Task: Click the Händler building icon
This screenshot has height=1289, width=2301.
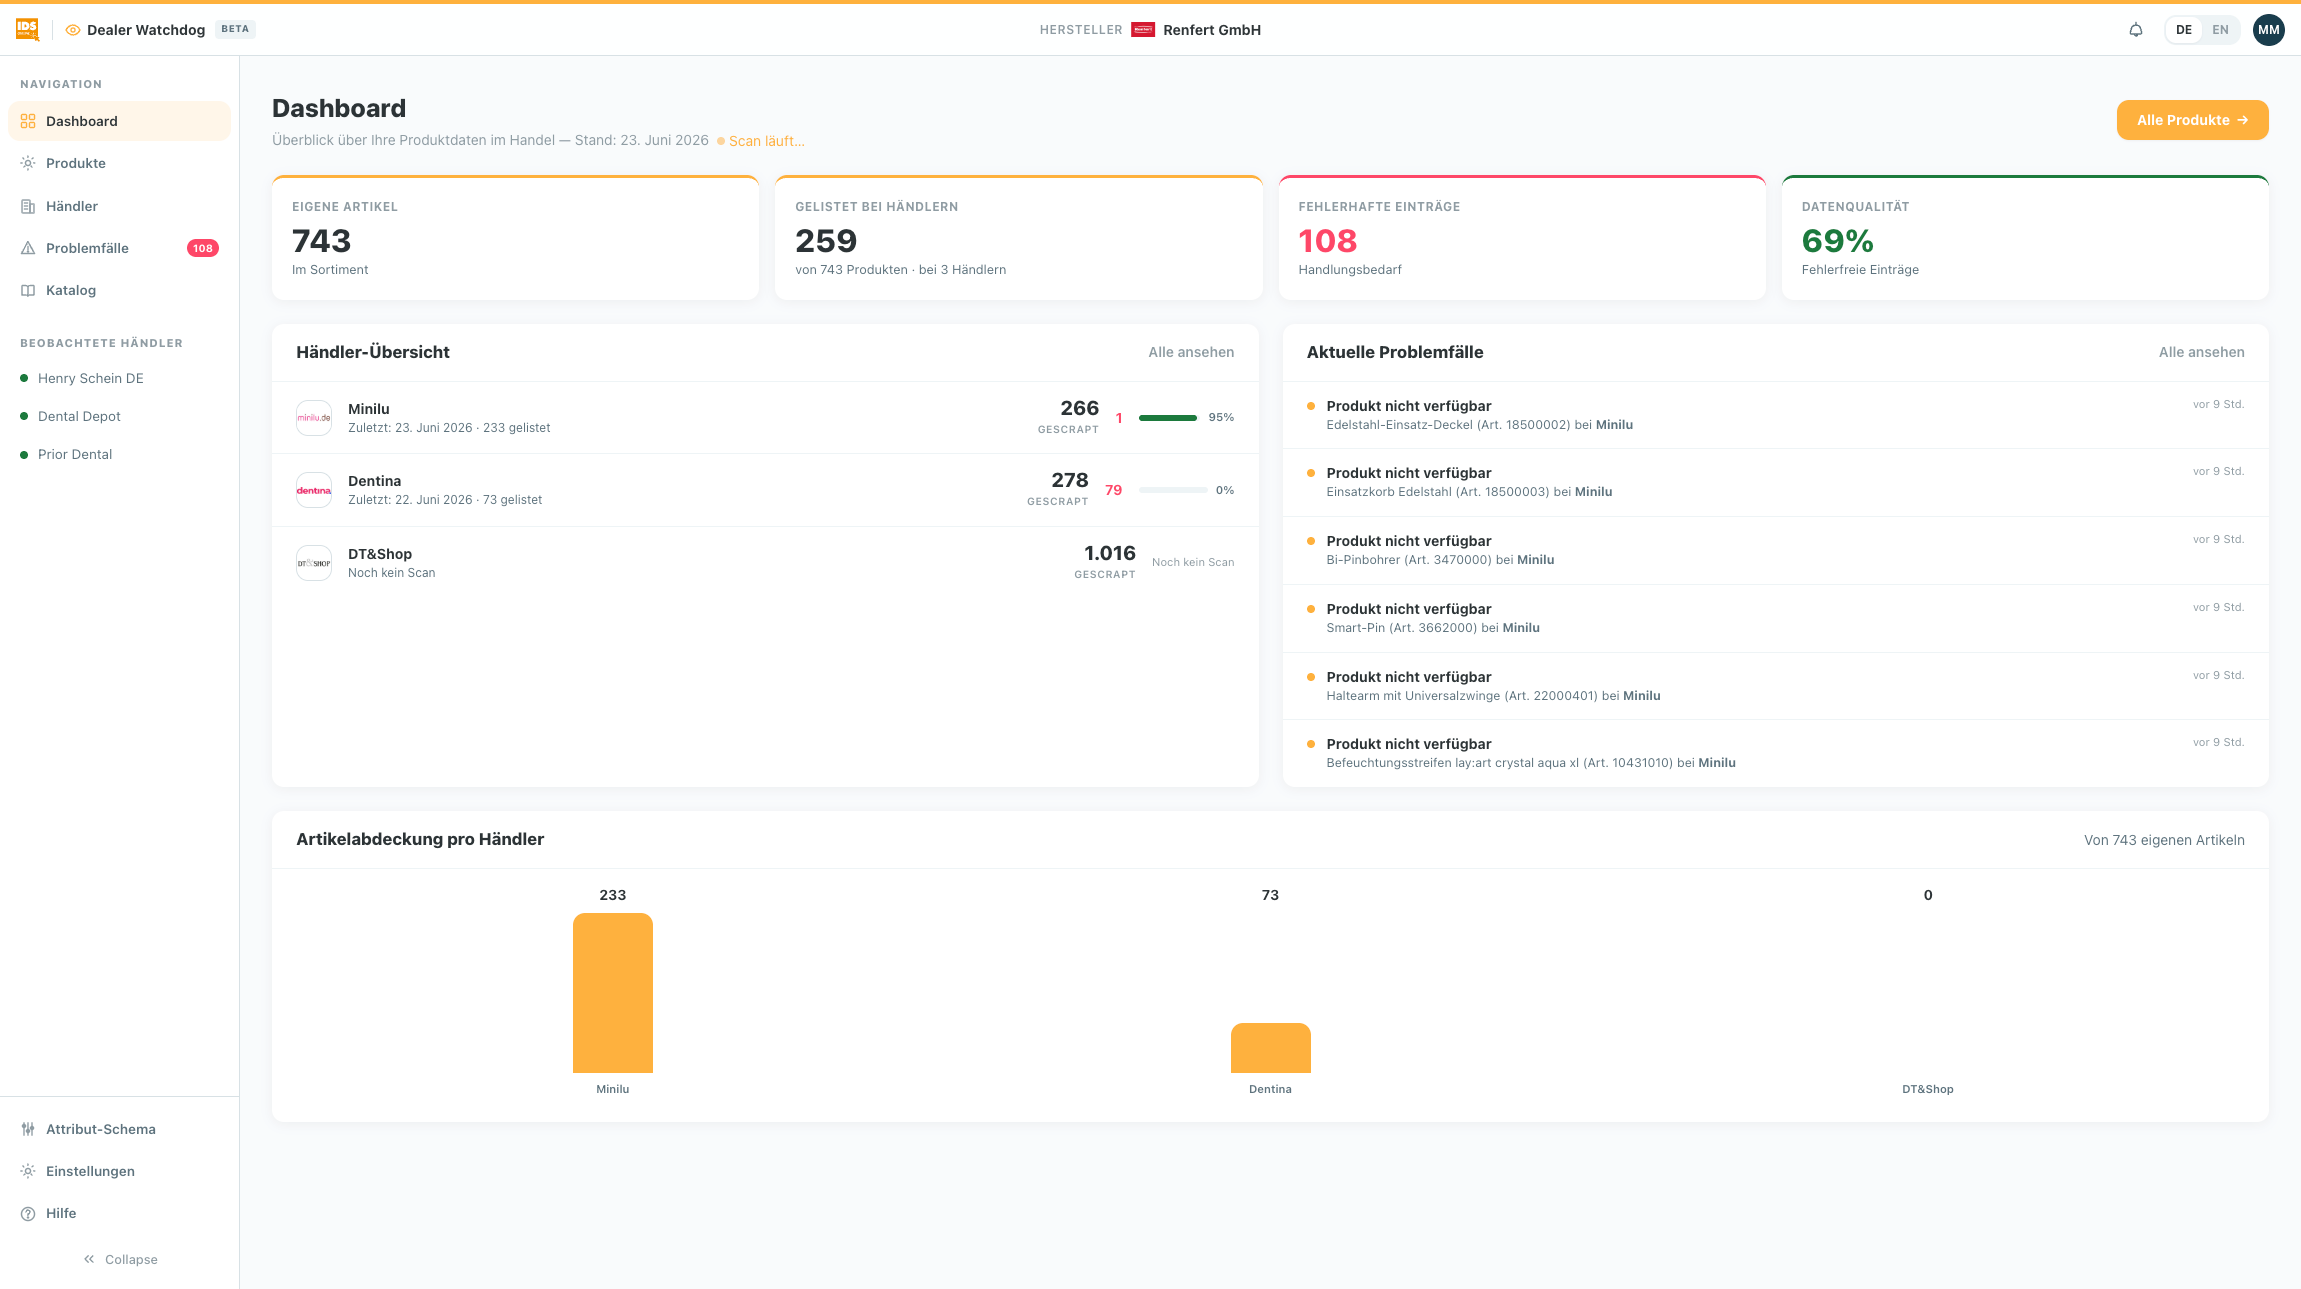Action: point(28,206)
